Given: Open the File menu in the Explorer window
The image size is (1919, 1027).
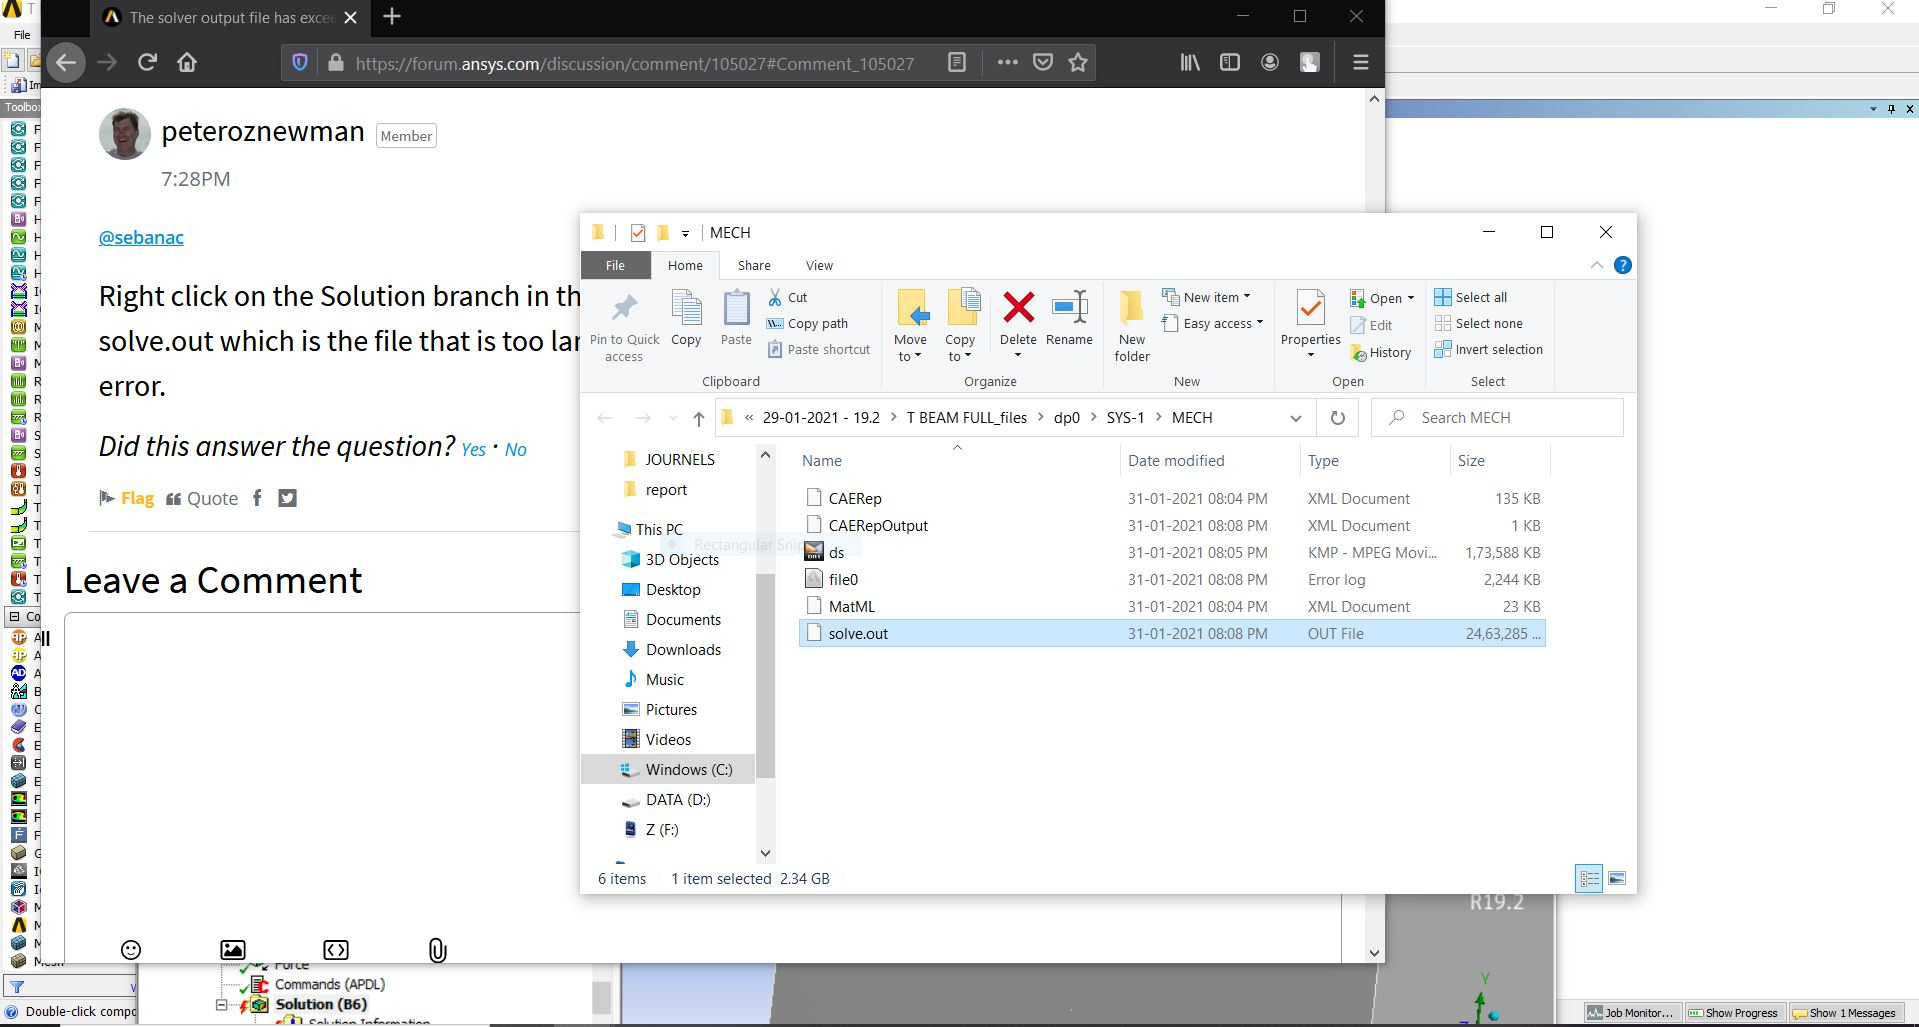Looking at the screenshot, I should (614, 265).
